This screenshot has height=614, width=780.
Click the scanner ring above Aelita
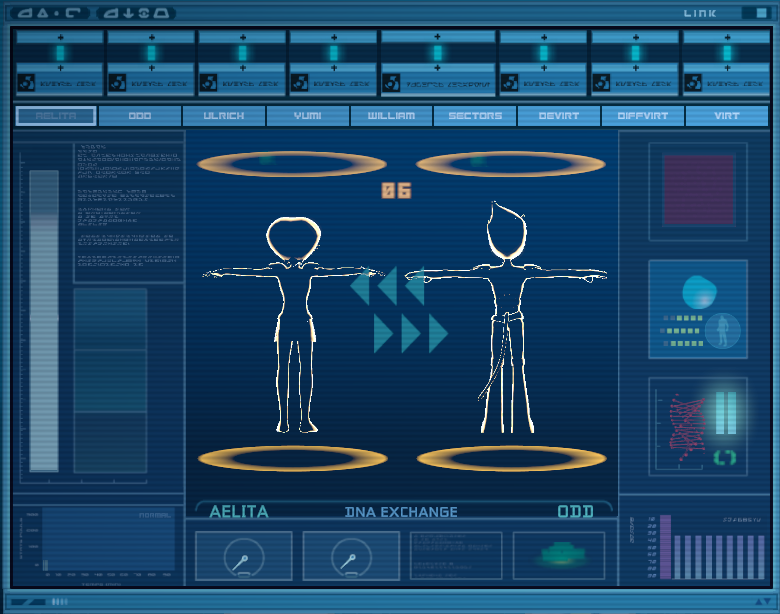tap(292, 164)
